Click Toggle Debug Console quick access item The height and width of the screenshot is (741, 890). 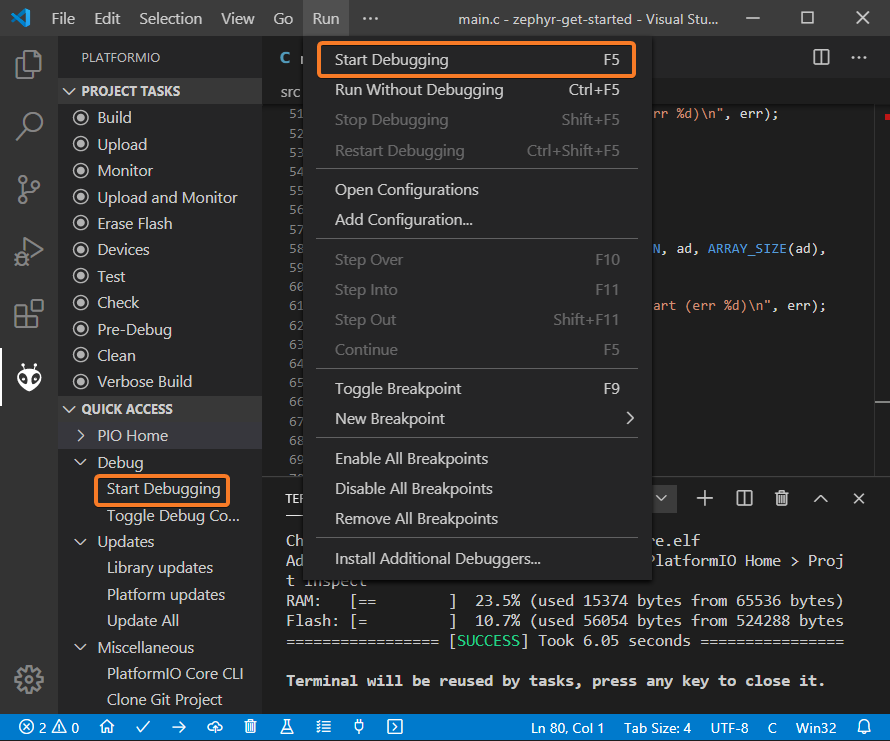pyautogui.click(x=173, y=516)
